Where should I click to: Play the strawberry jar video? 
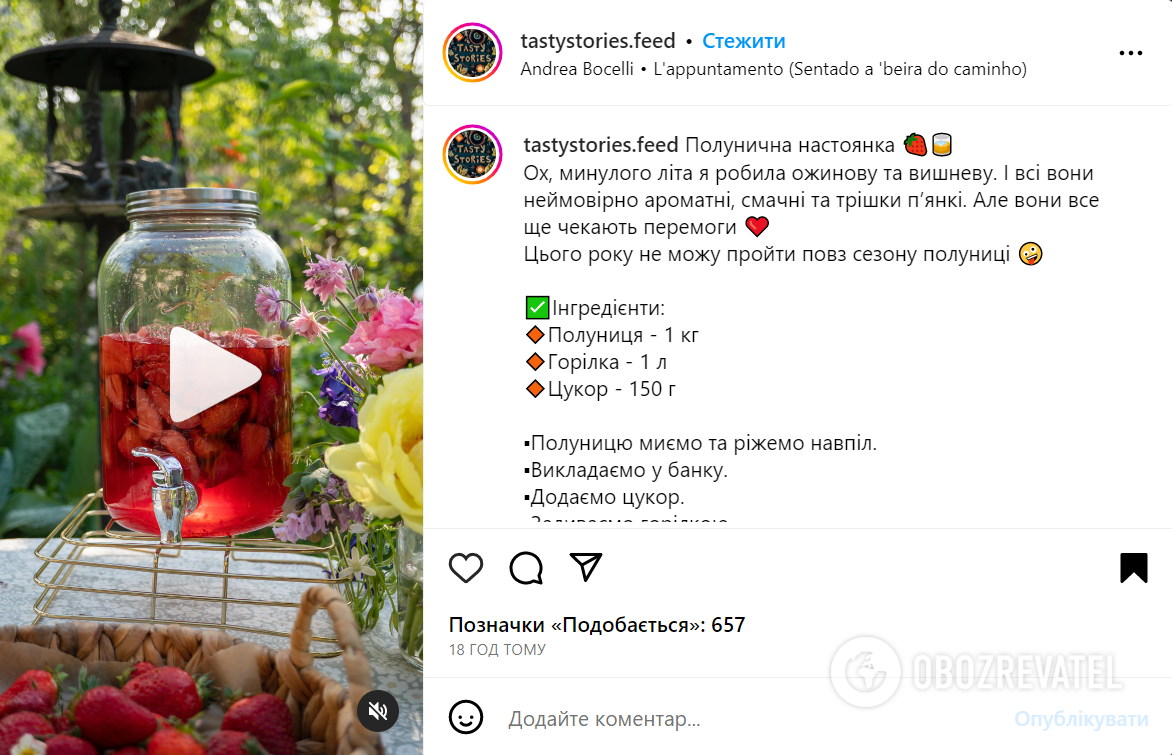click(x=215, y=375)
